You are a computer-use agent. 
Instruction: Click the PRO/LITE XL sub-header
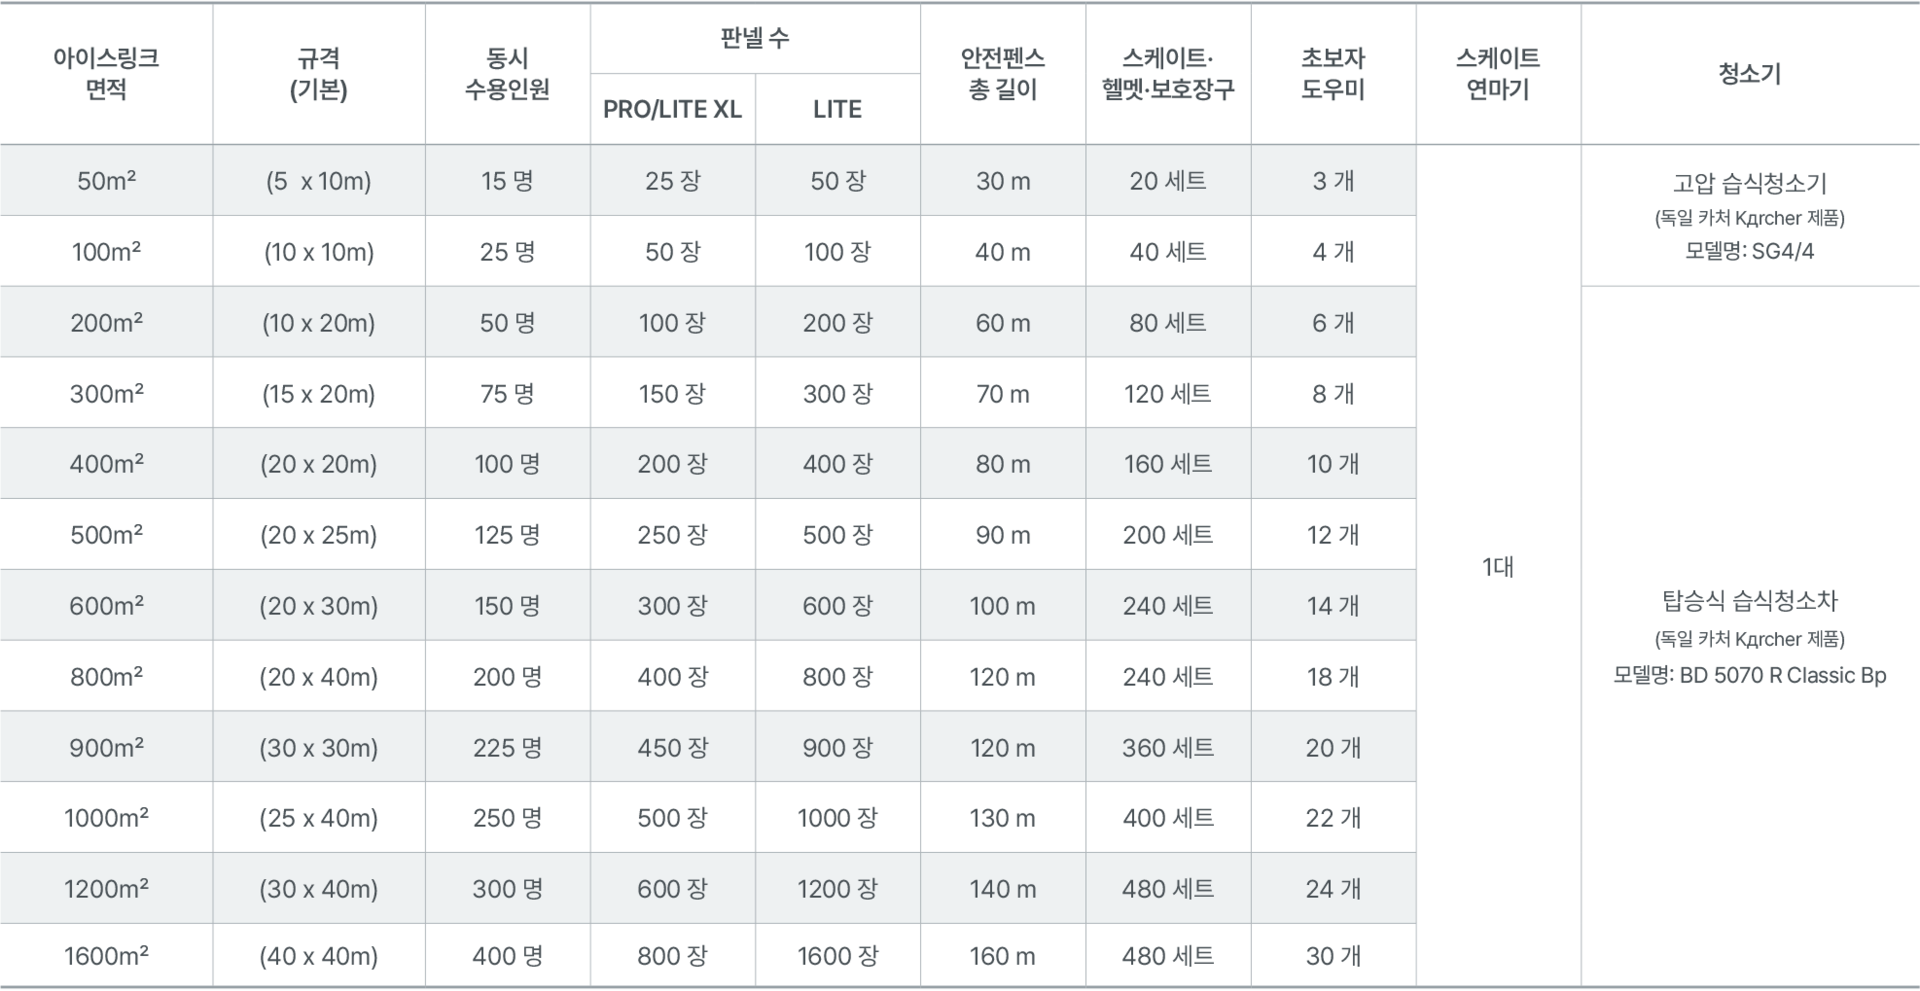673,109
